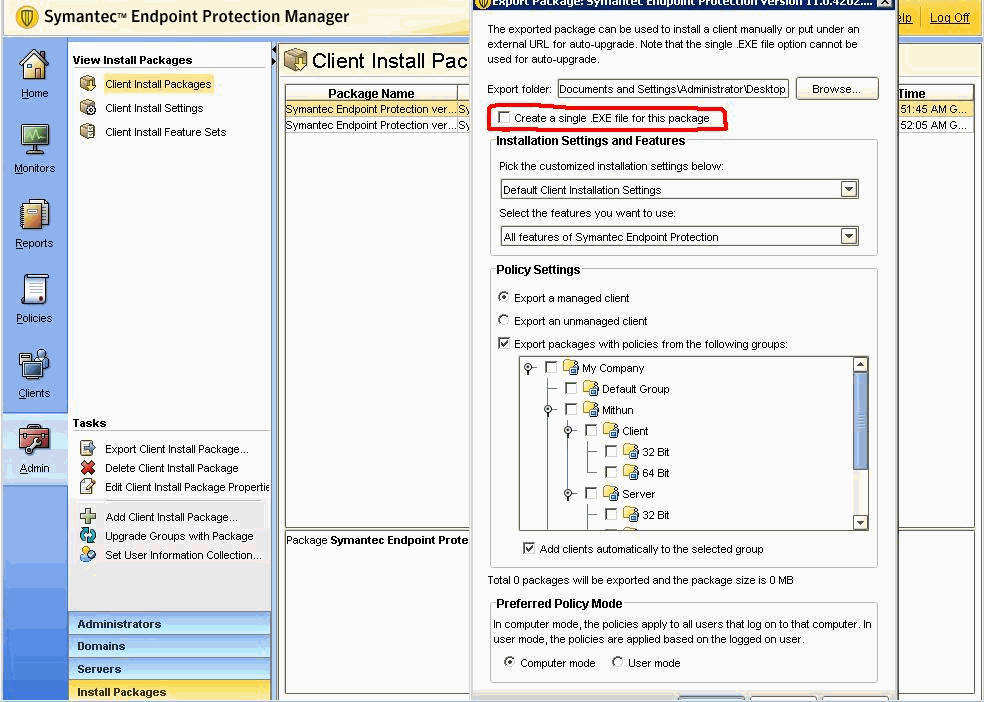
Task: Click Delete Client Install Package task
Action: pos(171,468)
